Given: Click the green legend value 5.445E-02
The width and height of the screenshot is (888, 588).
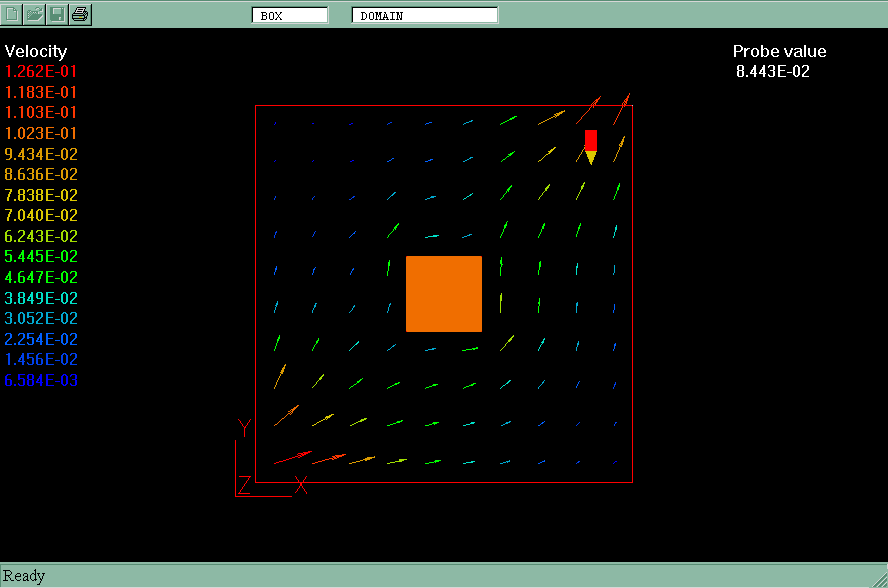Looking at the screenshot, I should [x=41, y=257].
